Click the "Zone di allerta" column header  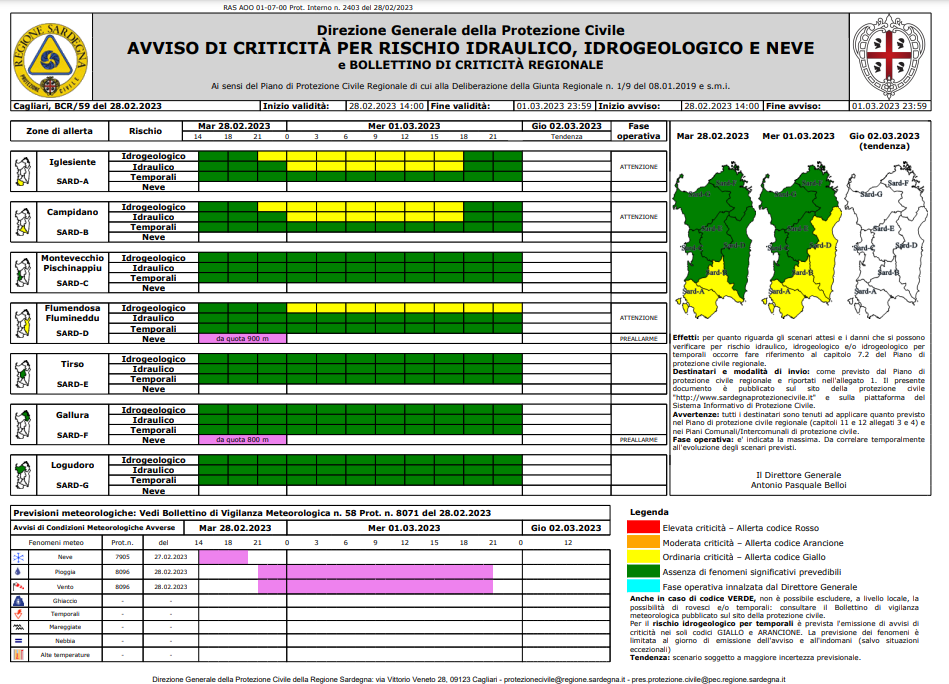[59, 131]
